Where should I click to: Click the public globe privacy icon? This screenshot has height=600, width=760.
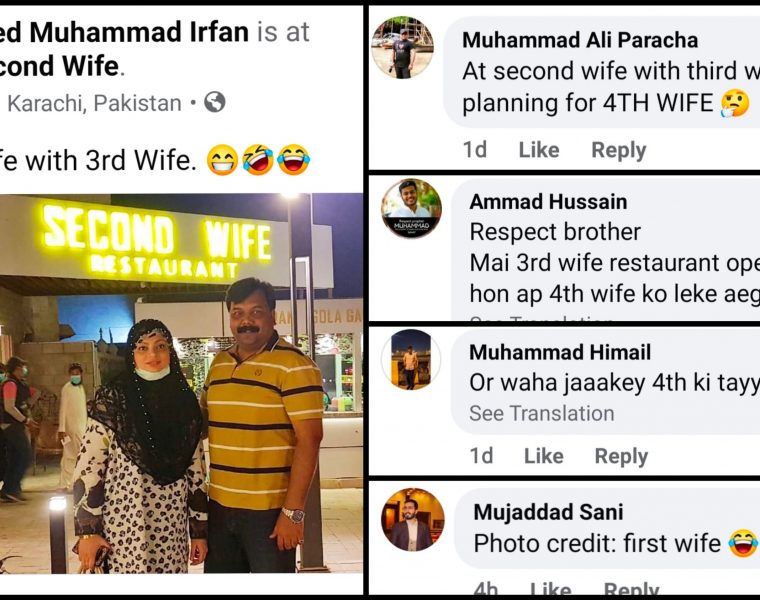215,102
